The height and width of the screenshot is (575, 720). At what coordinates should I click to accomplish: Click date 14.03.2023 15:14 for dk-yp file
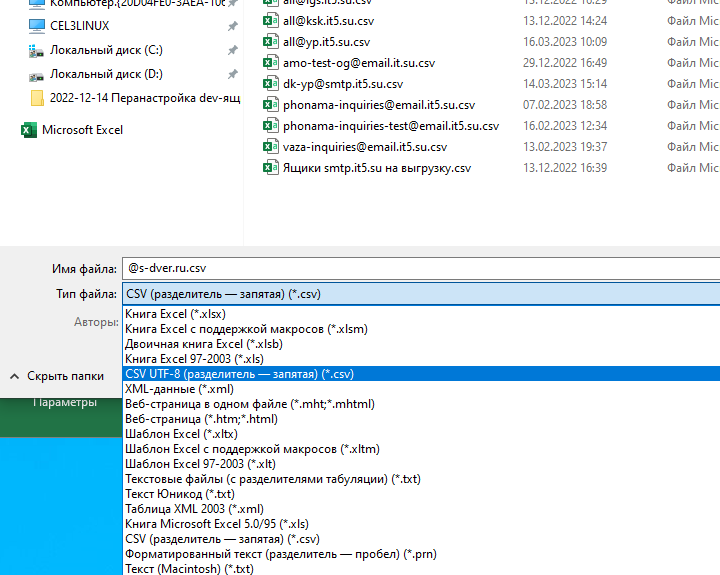coord(565,85)
